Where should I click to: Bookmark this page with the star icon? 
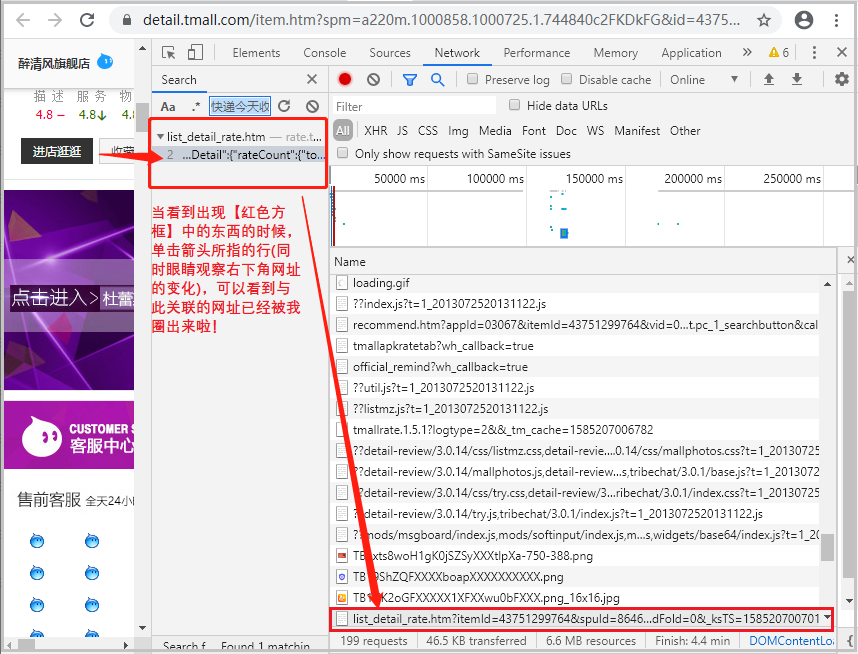pyautogui.click(x=764, y=21)
